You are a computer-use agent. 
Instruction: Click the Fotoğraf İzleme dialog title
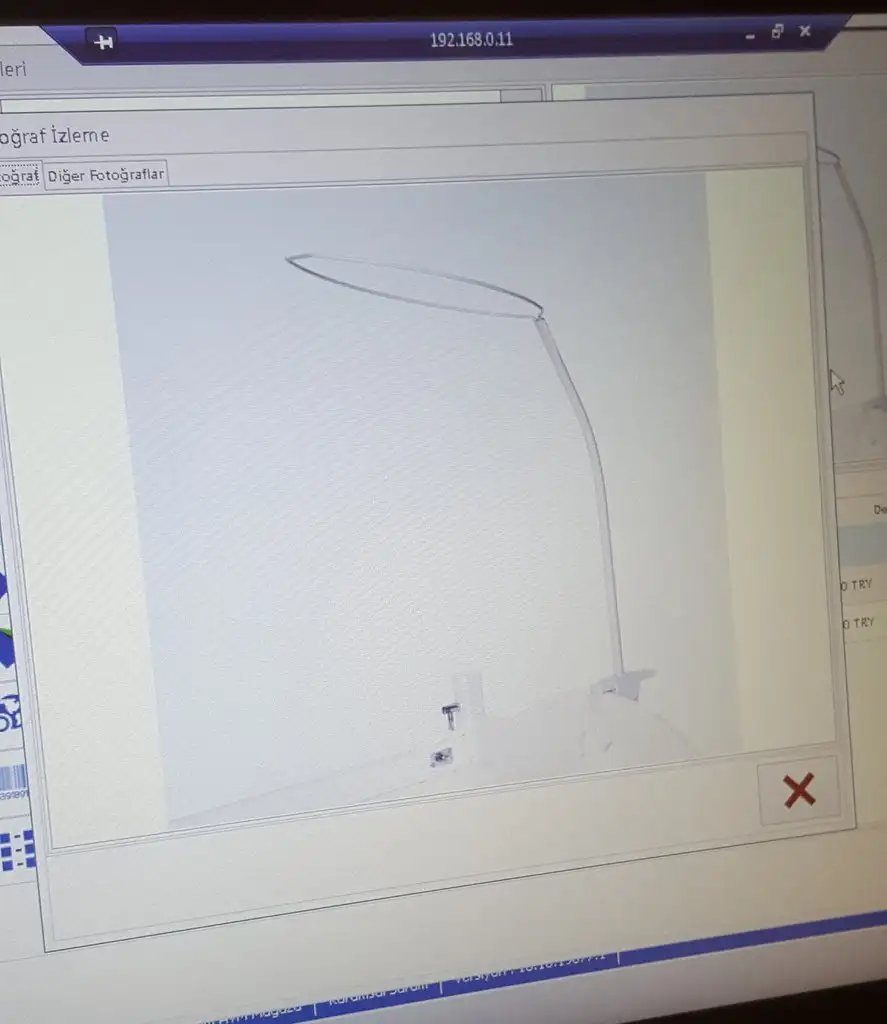pos(55,136)
